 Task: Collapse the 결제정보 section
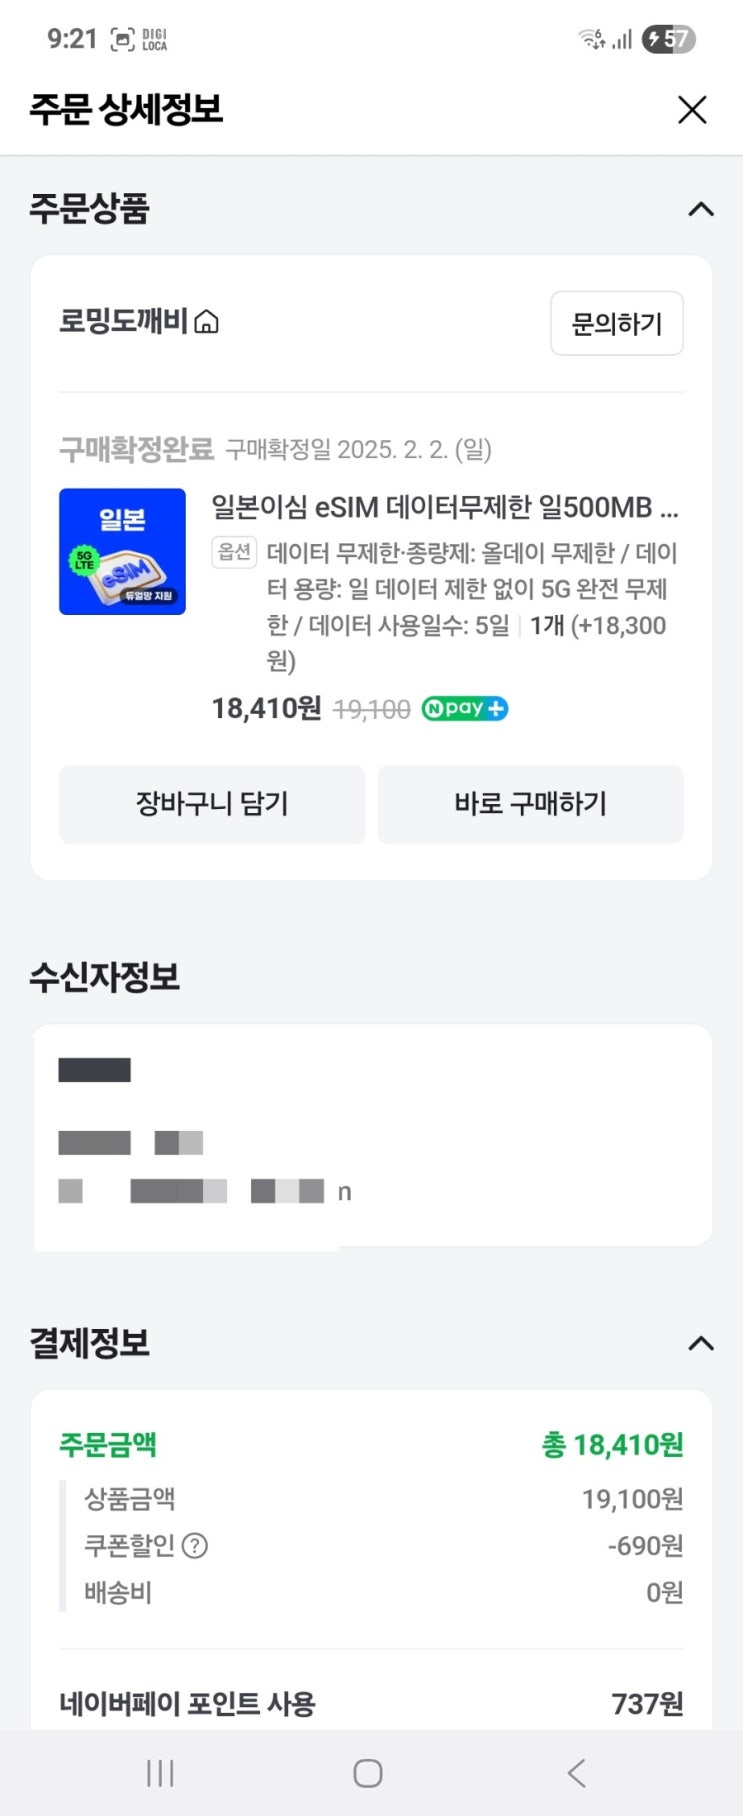tap(701, 1343)
